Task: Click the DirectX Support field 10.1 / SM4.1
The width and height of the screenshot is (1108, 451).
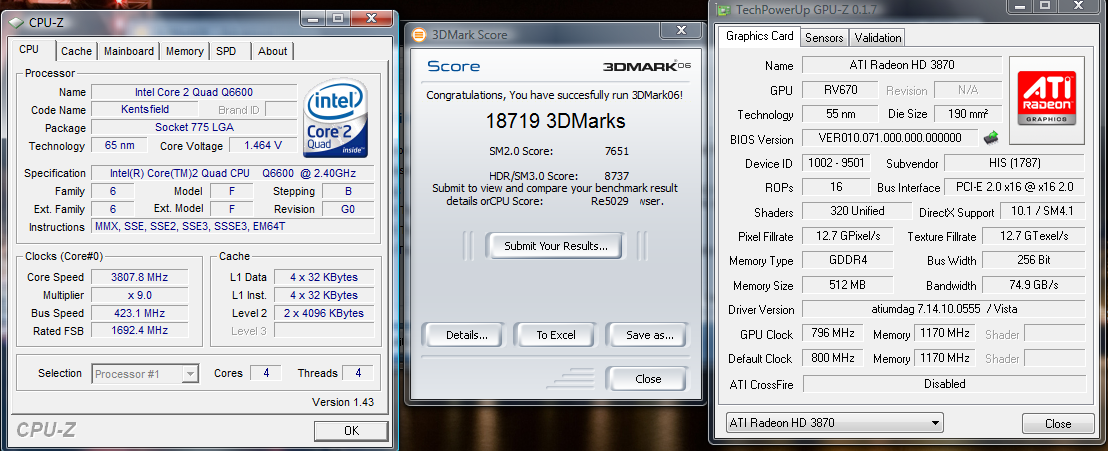Action: tap(1042, 212)
